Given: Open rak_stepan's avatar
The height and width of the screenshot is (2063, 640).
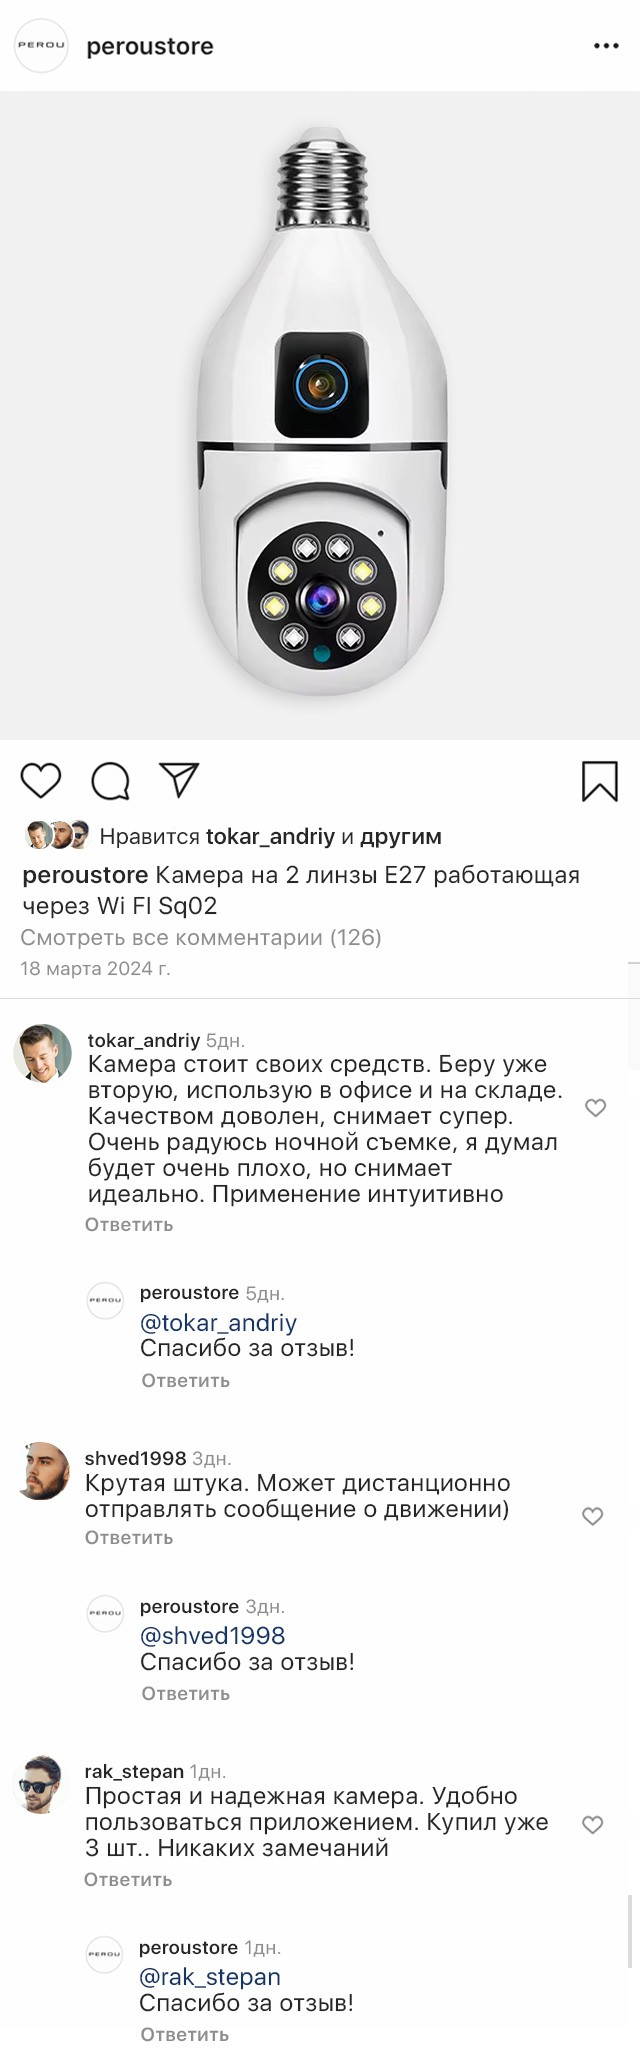Looking at the screenshot, I should [x=42, y=1785].
